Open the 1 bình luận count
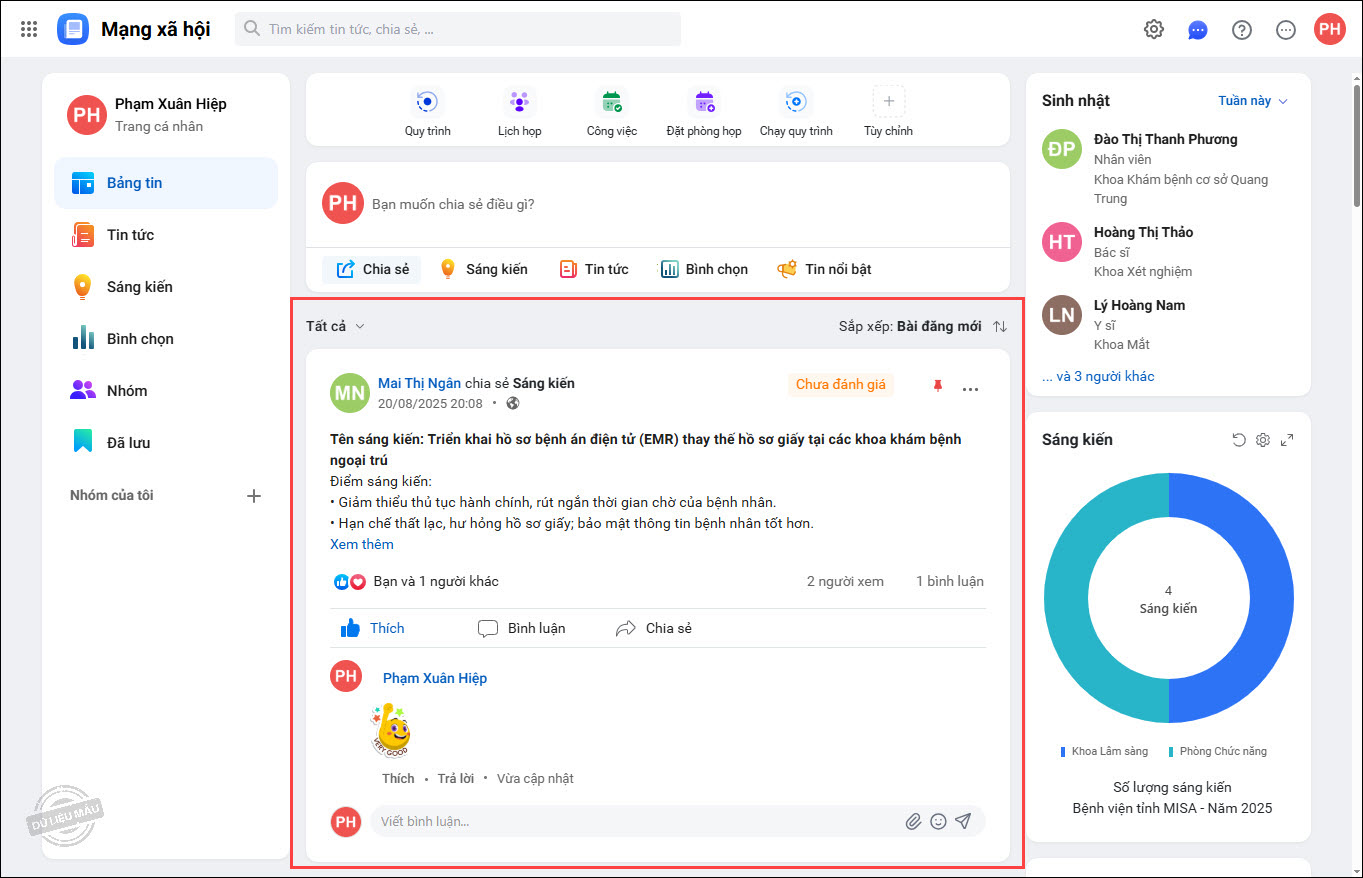1363x878 pixels. click(x=950, y=581)
